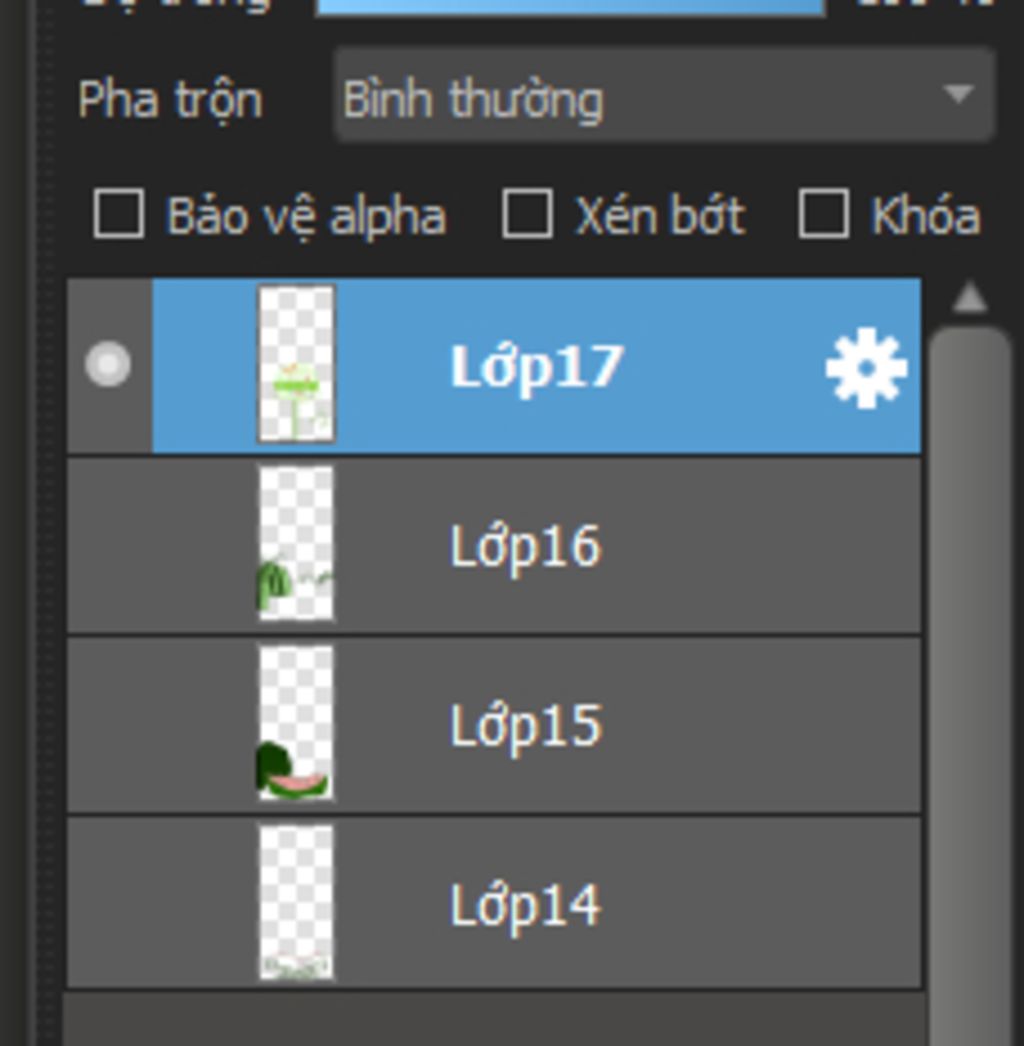1024x1046 pixels.
Task: Open the Pha trộn blend mode dropdown
Action: click(664, 95)
